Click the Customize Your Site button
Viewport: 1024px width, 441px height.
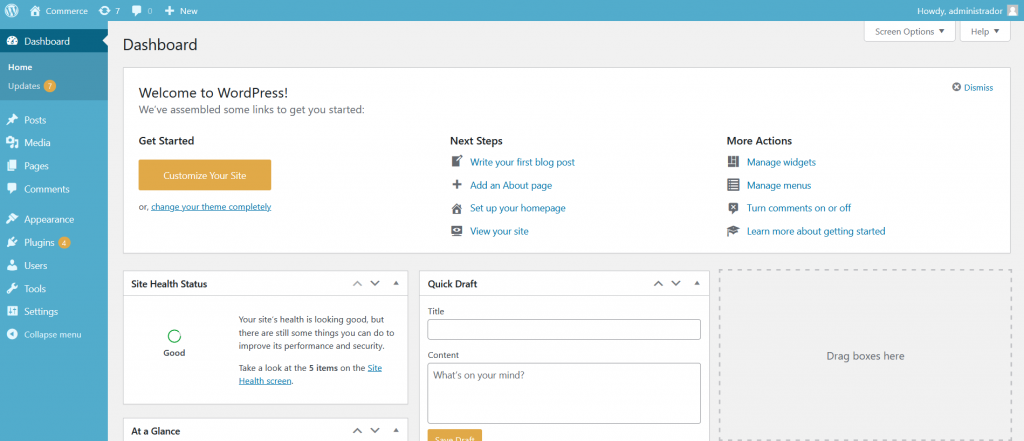204,175
